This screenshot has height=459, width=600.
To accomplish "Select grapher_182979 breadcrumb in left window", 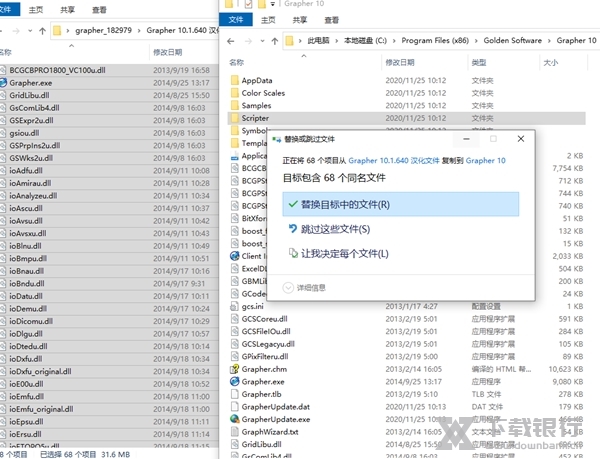I will pyautogui.click(x=103, y=30).
